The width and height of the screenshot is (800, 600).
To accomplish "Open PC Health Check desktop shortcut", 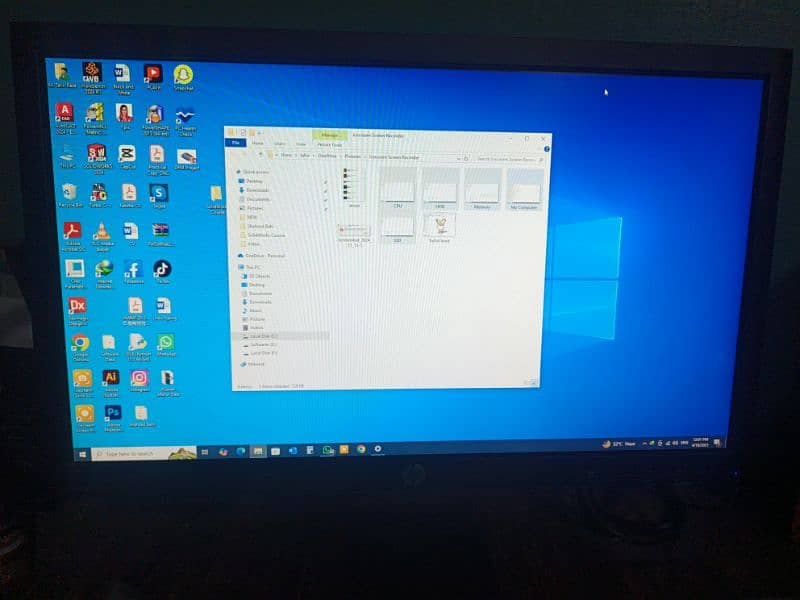I will (185, 121).
